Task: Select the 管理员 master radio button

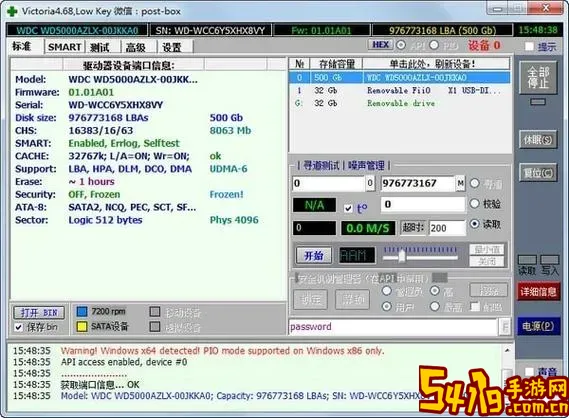Action: coord(387,291)
